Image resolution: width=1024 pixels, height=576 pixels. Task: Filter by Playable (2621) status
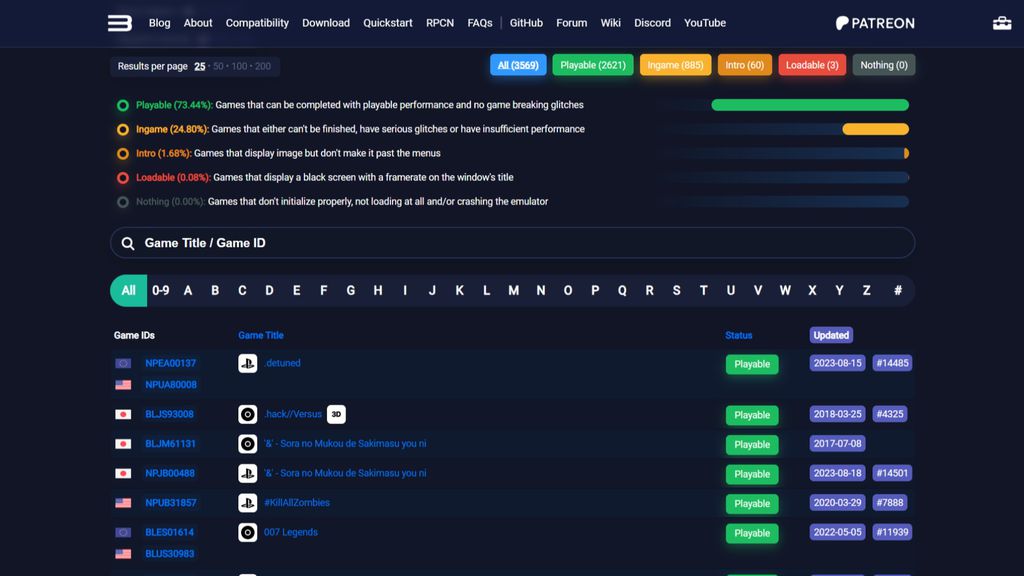(593, 65)
